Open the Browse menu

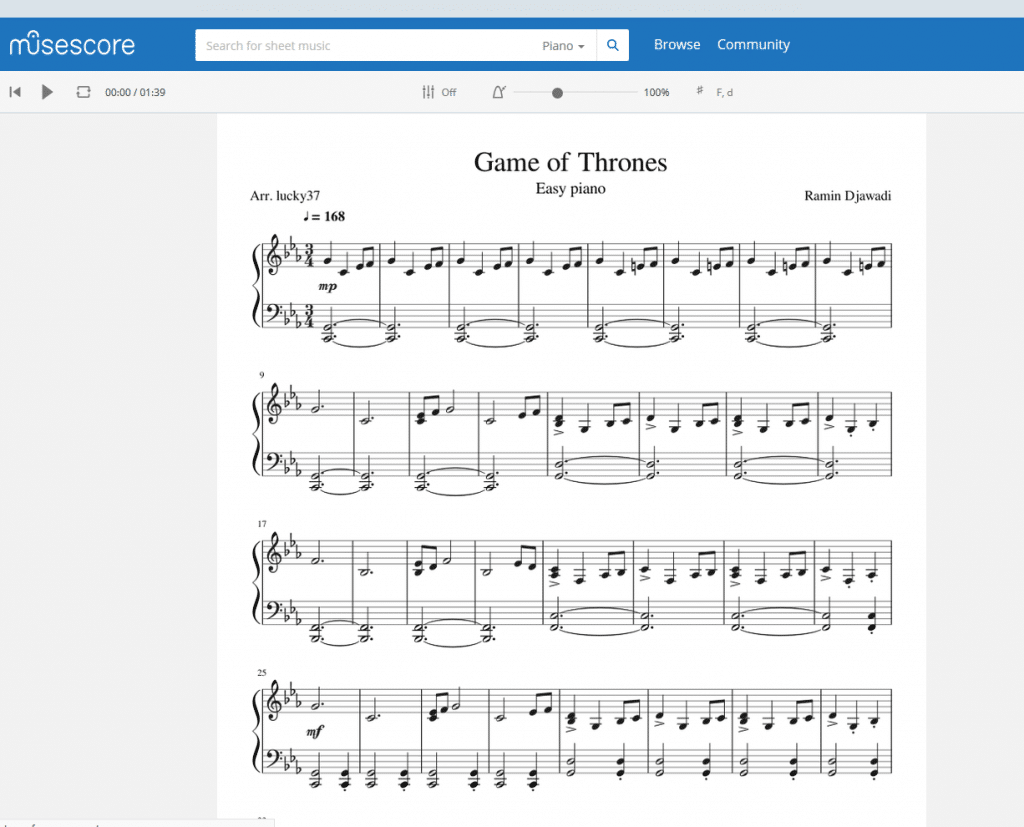[677, 44]
